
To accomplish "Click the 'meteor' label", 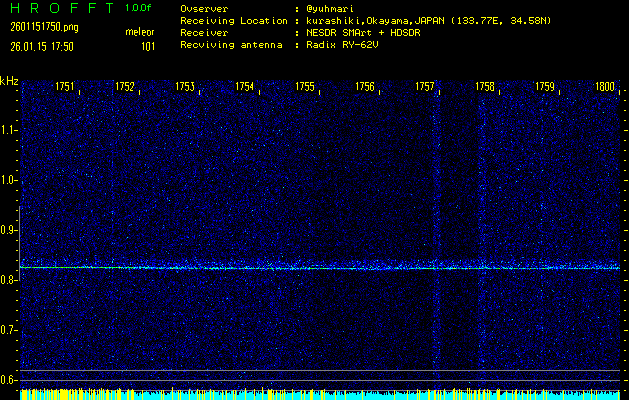I will (140, 32).
